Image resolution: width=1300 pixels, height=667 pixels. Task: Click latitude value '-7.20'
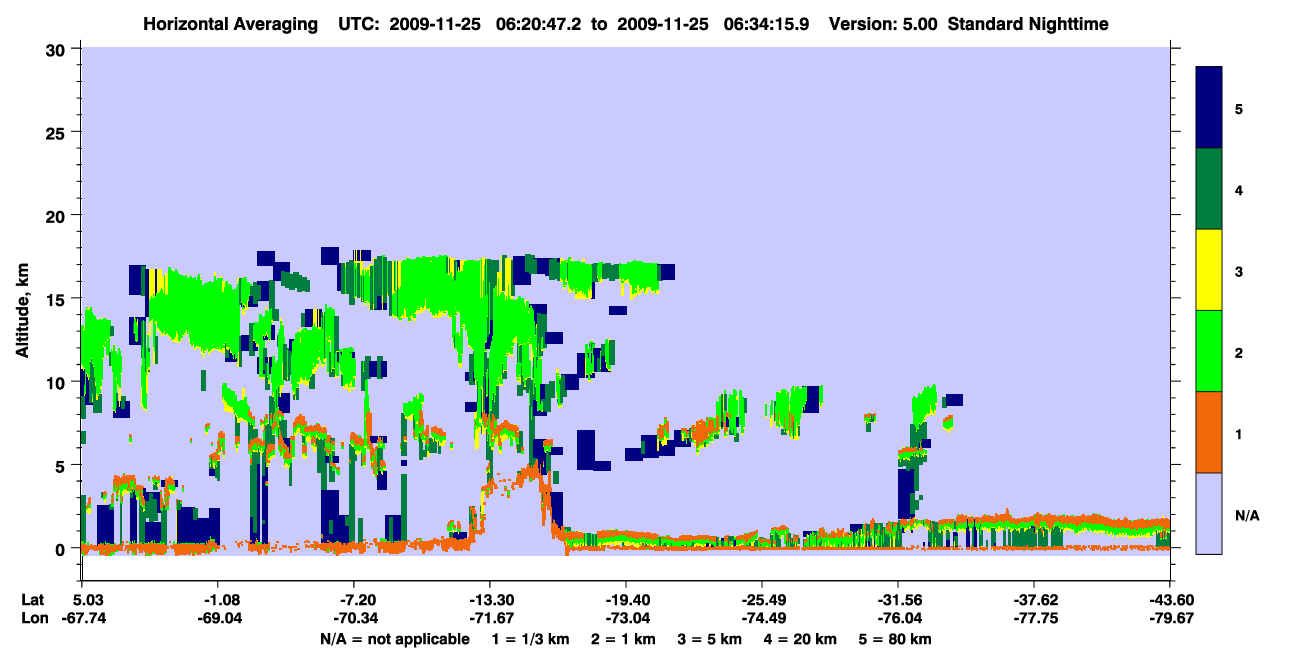tap(354, 600)
